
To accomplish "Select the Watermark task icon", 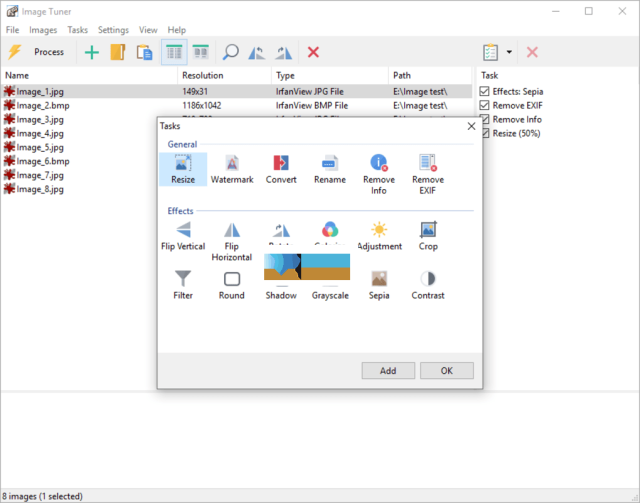I will pyautogui.click(x=232, y=169).
